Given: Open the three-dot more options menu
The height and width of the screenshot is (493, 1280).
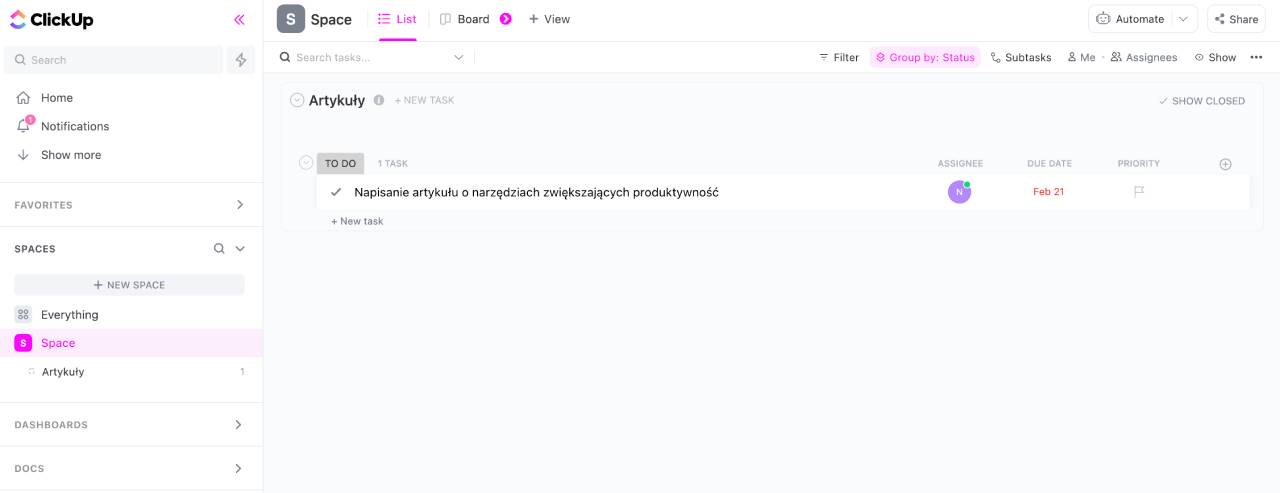Looking at the screenshot, I should pyautogui.click(x=1256, y=58).
